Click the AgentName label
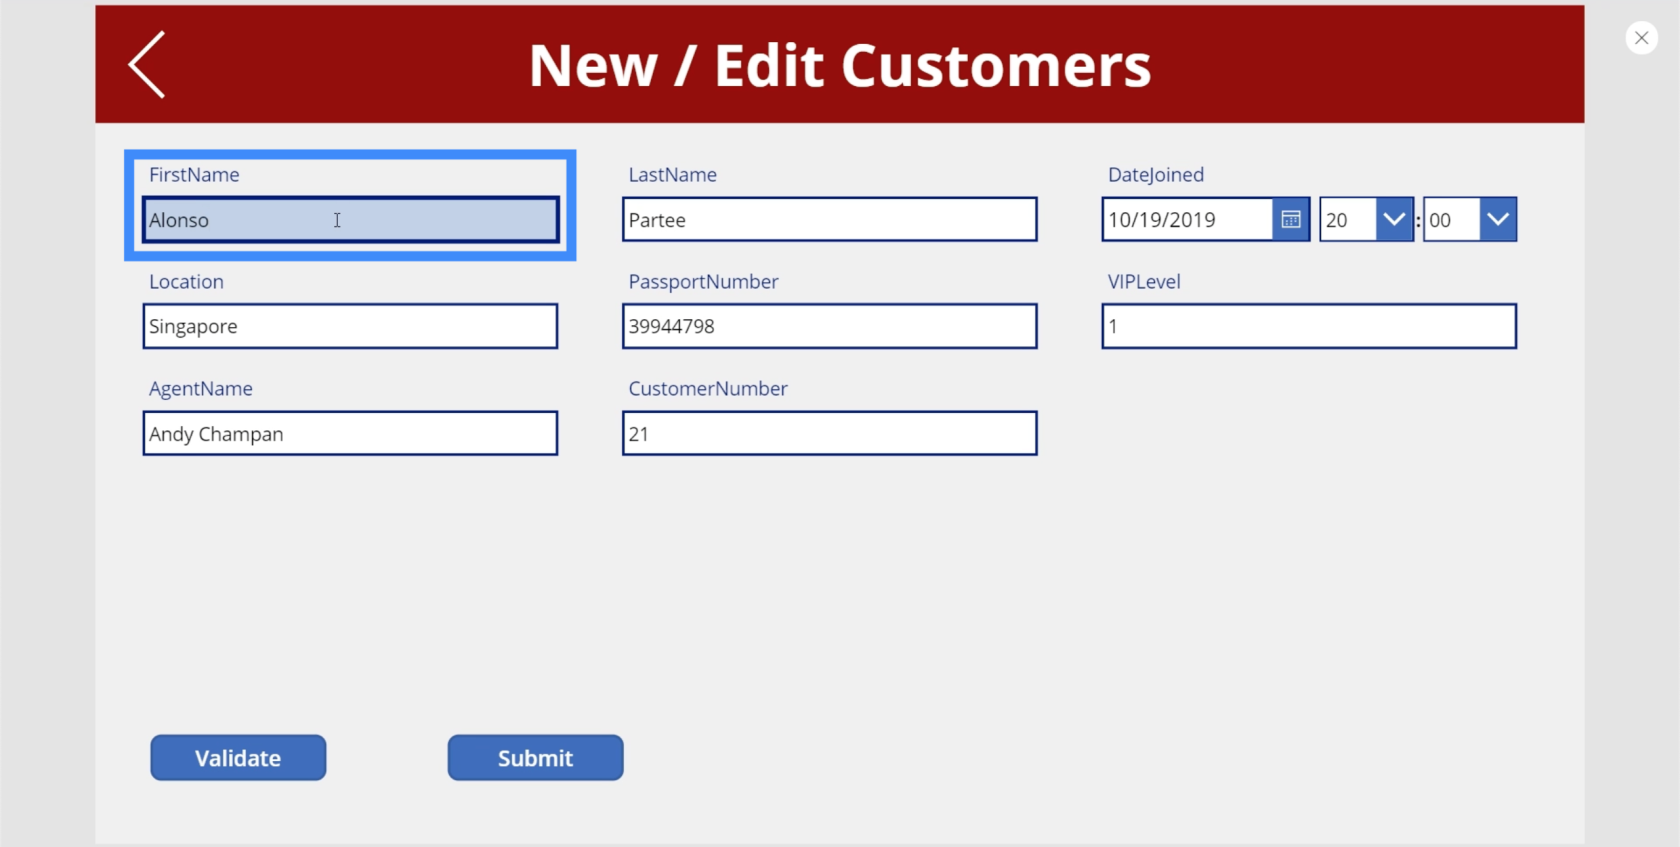Viewport: 1680px width, 847px height. click(201, 389)
